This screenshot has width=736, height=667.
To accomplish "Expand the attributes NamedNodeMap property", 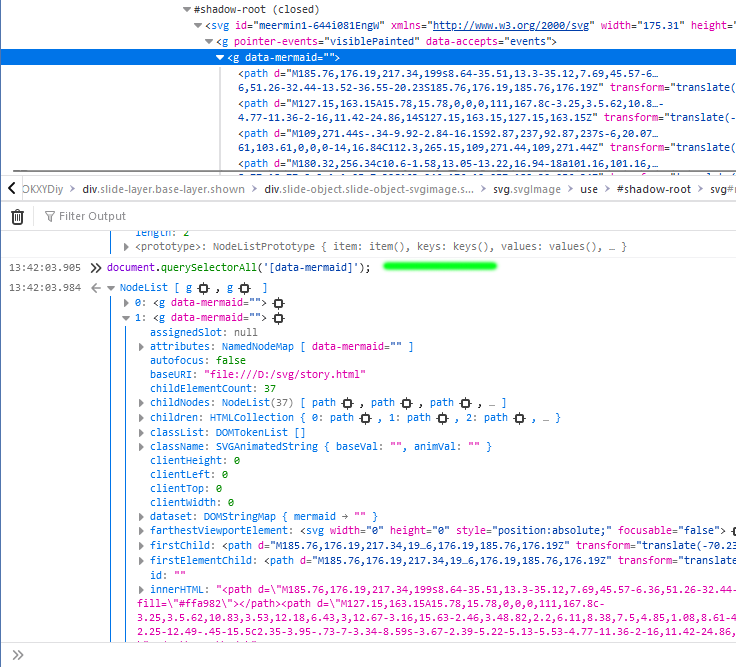I will pyautogui.click(x=141, y=346).
